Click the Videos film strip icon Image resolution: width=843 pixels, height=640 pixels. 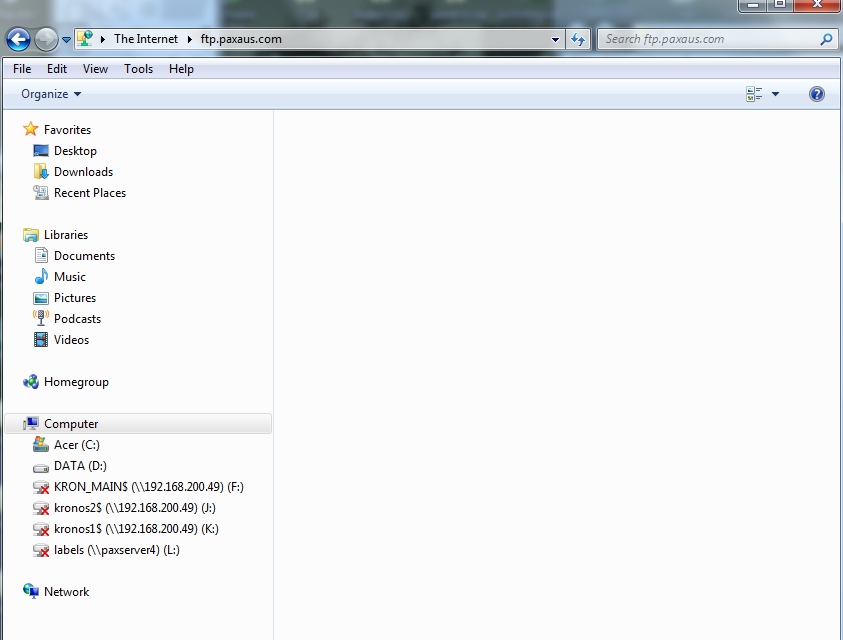41,339
